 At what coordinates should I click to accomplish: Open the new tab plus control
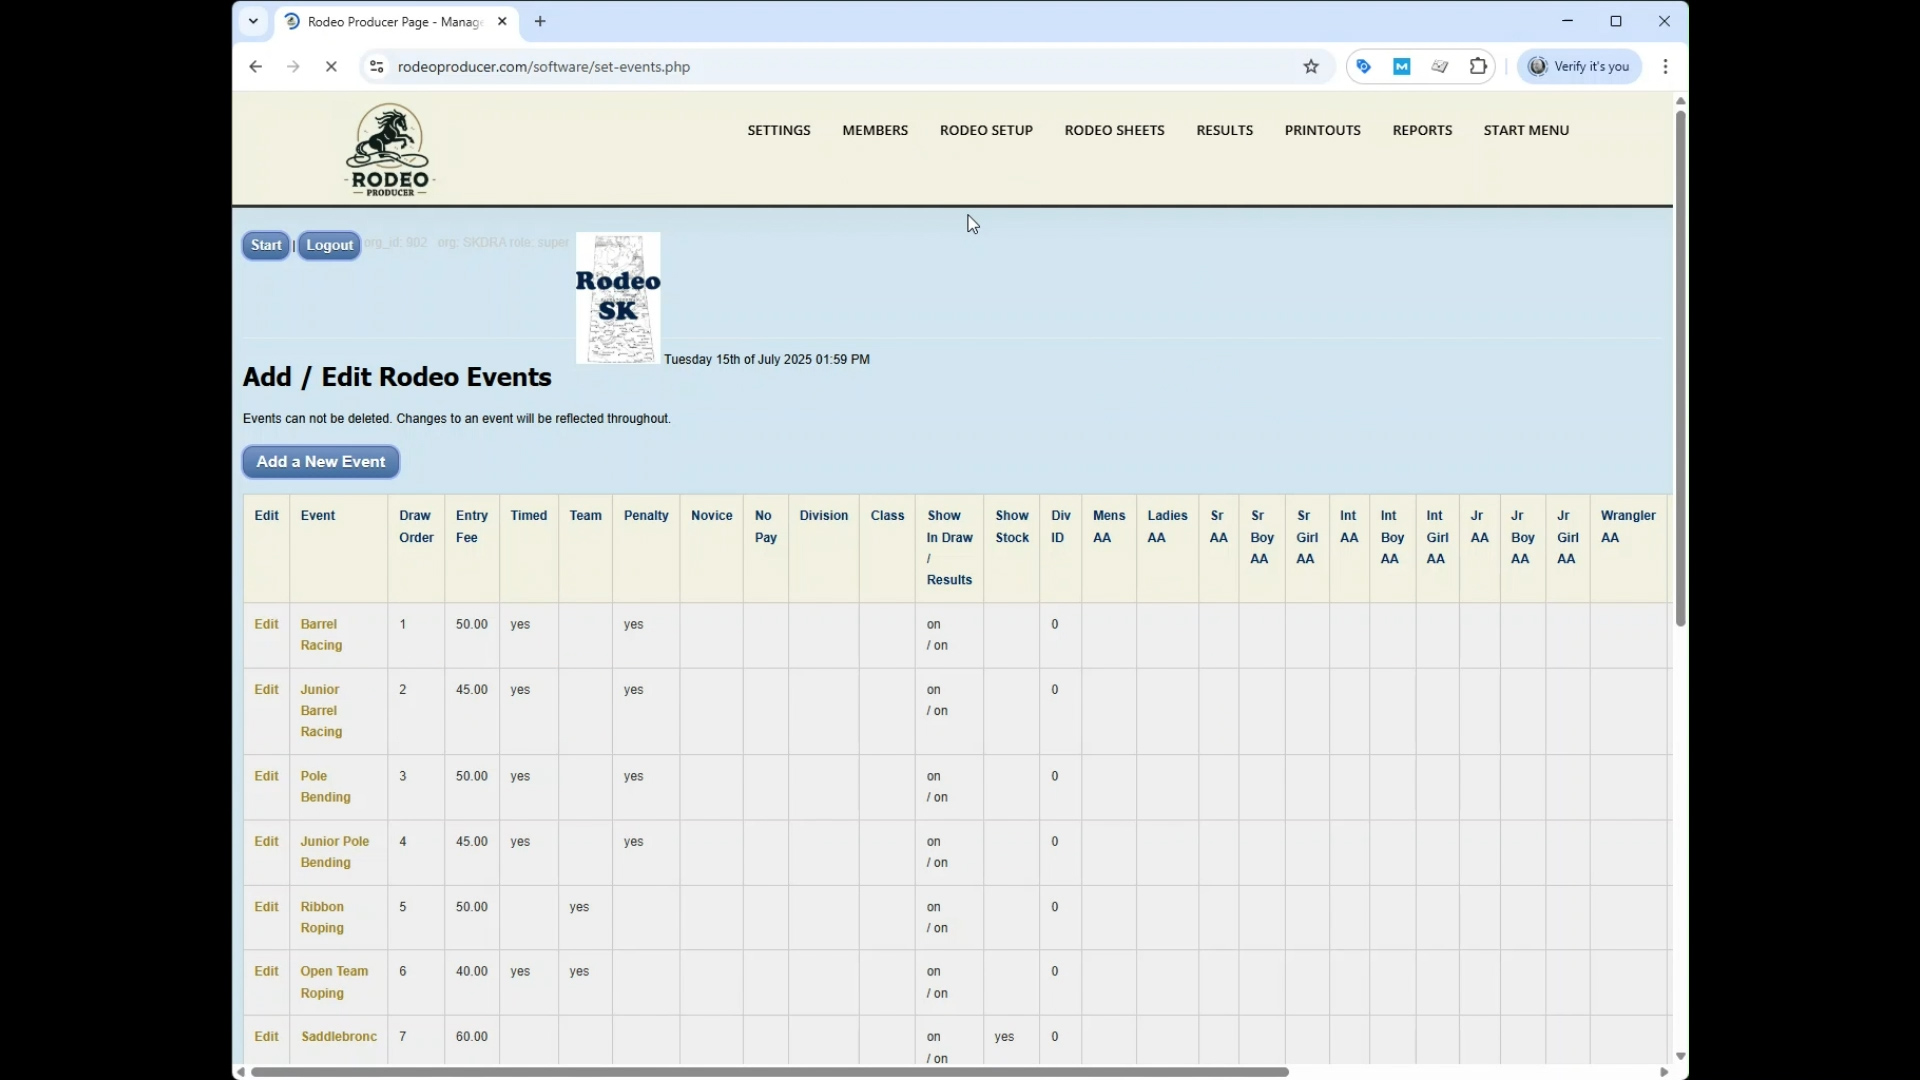pos(540,21)
